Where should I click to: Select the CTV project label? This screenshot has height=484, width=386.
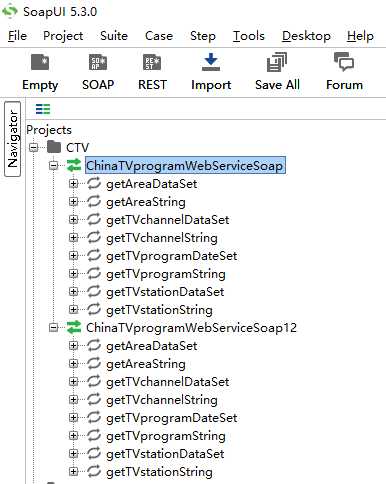(78, 147)
